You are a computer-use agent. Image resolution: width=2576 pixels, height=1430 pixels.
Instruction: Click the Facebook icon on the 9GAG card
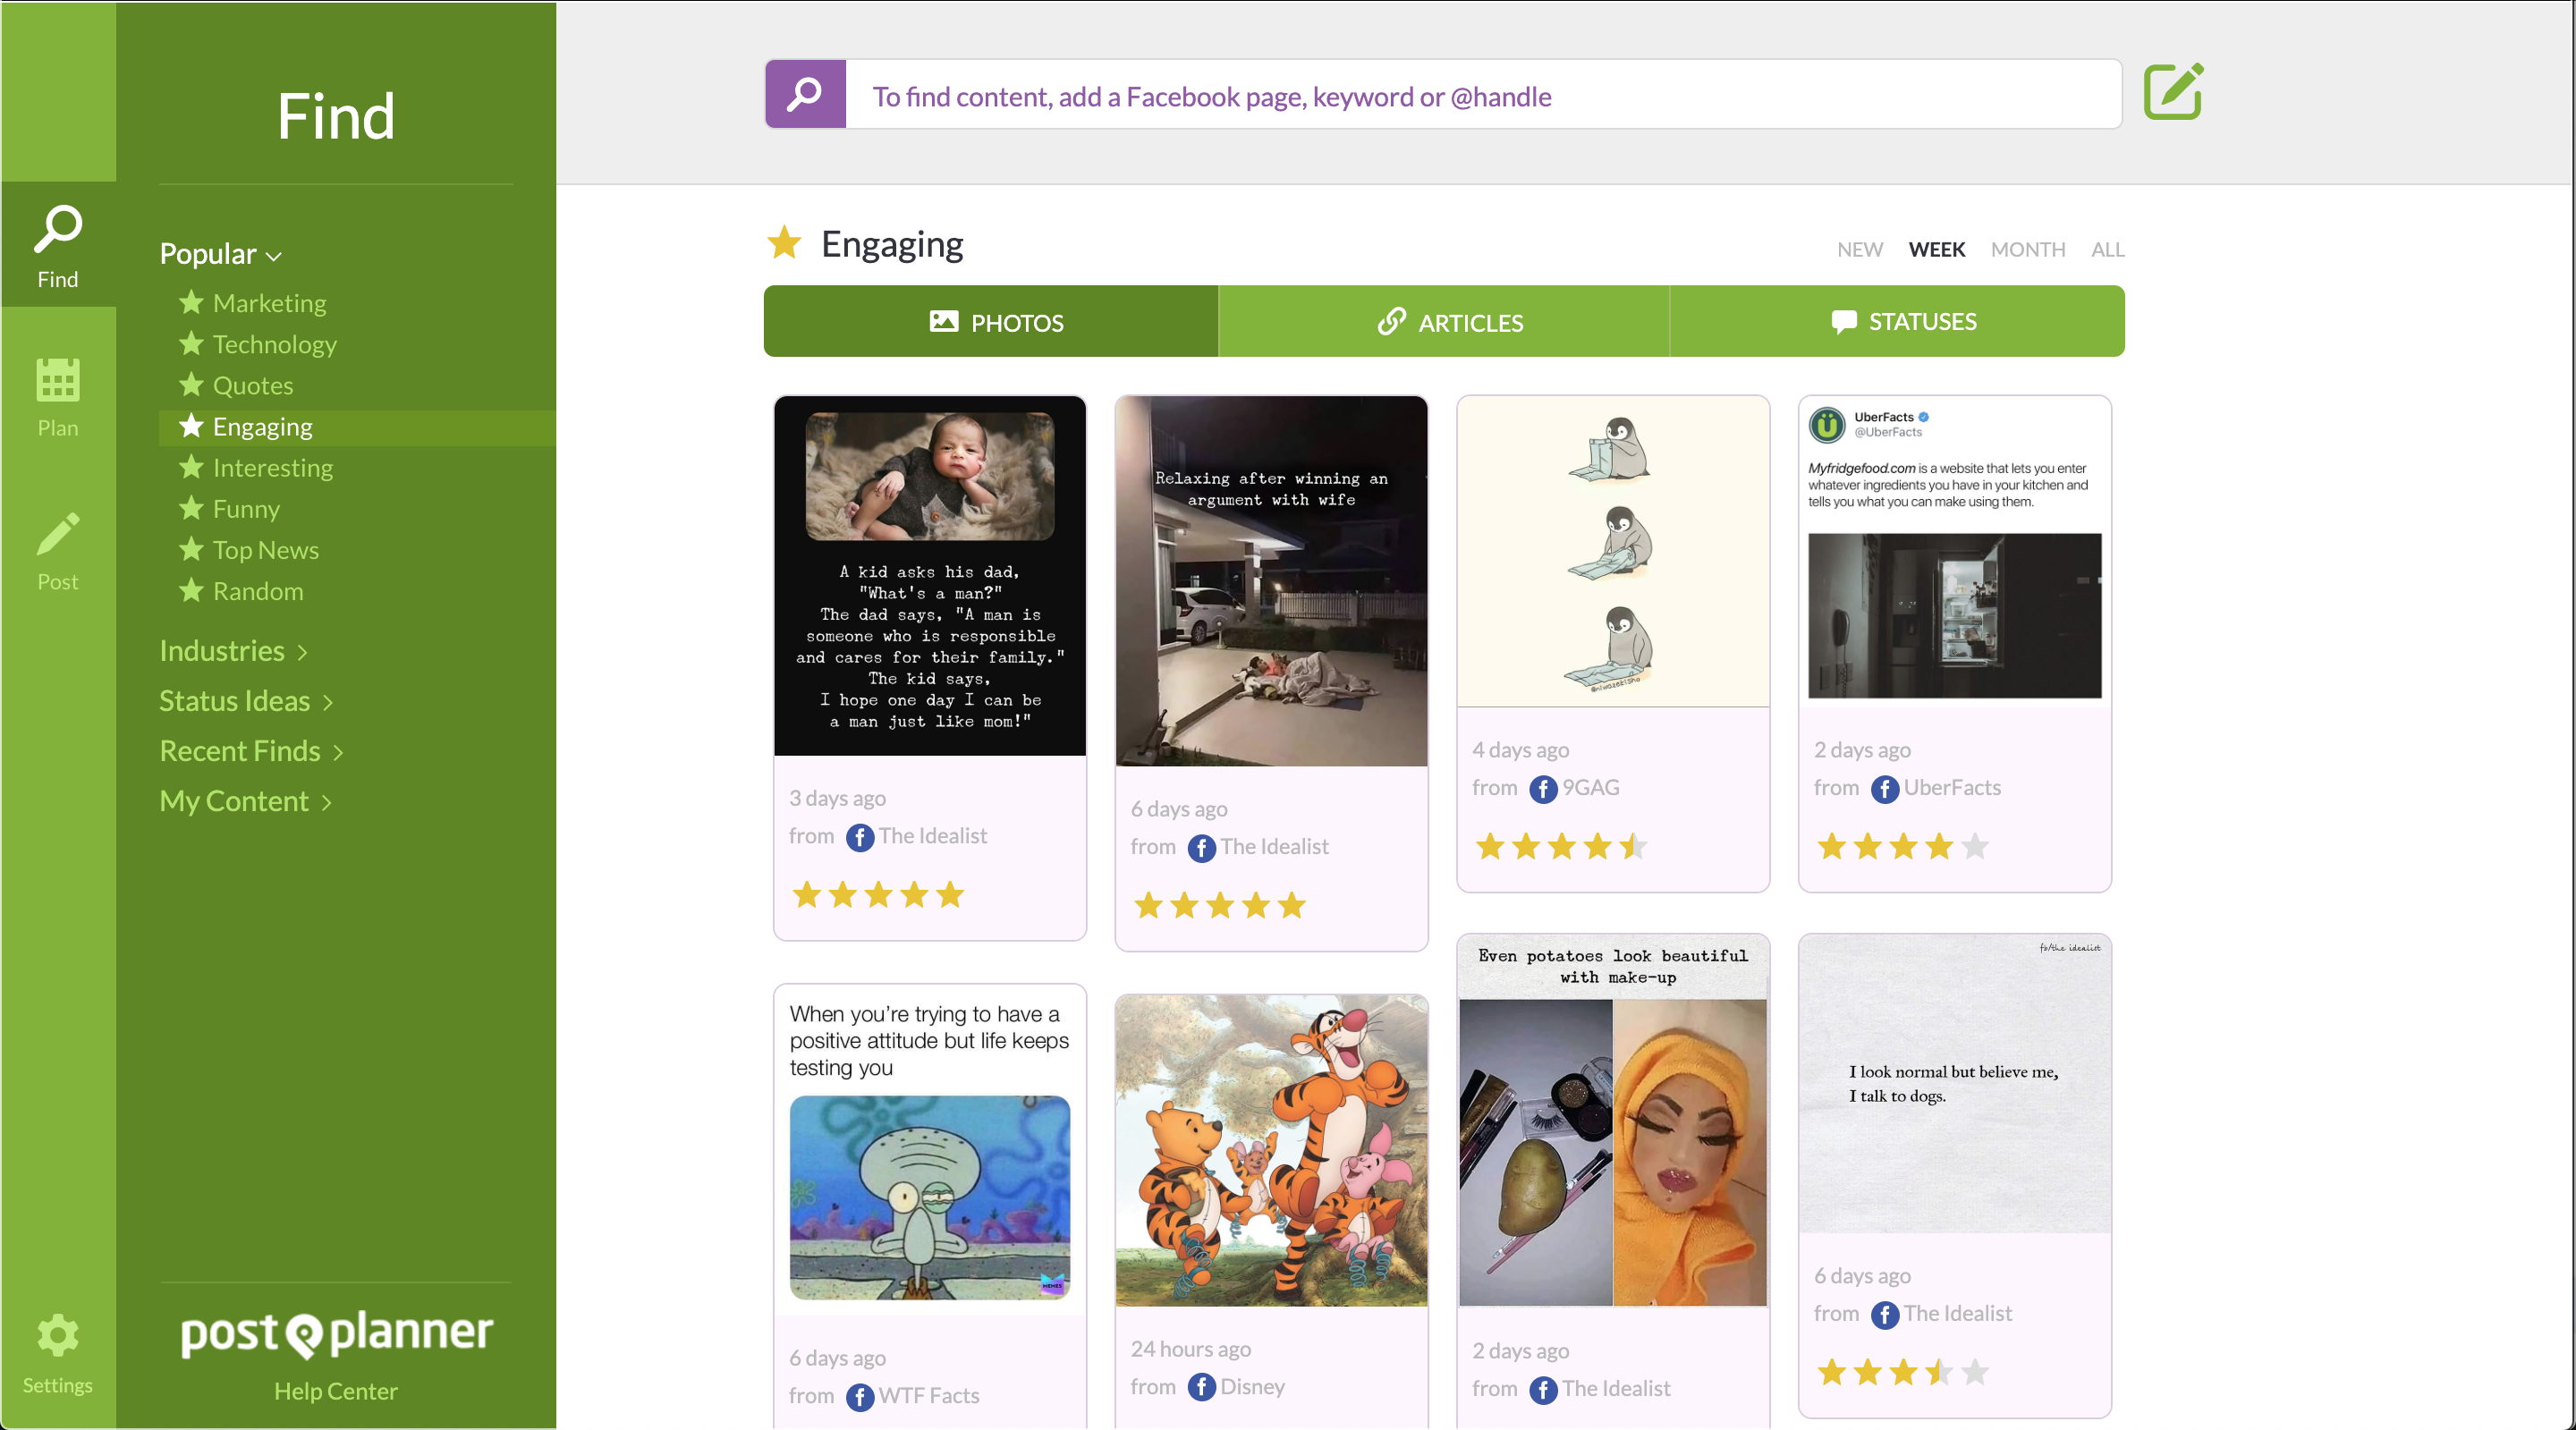[1543, 789]
